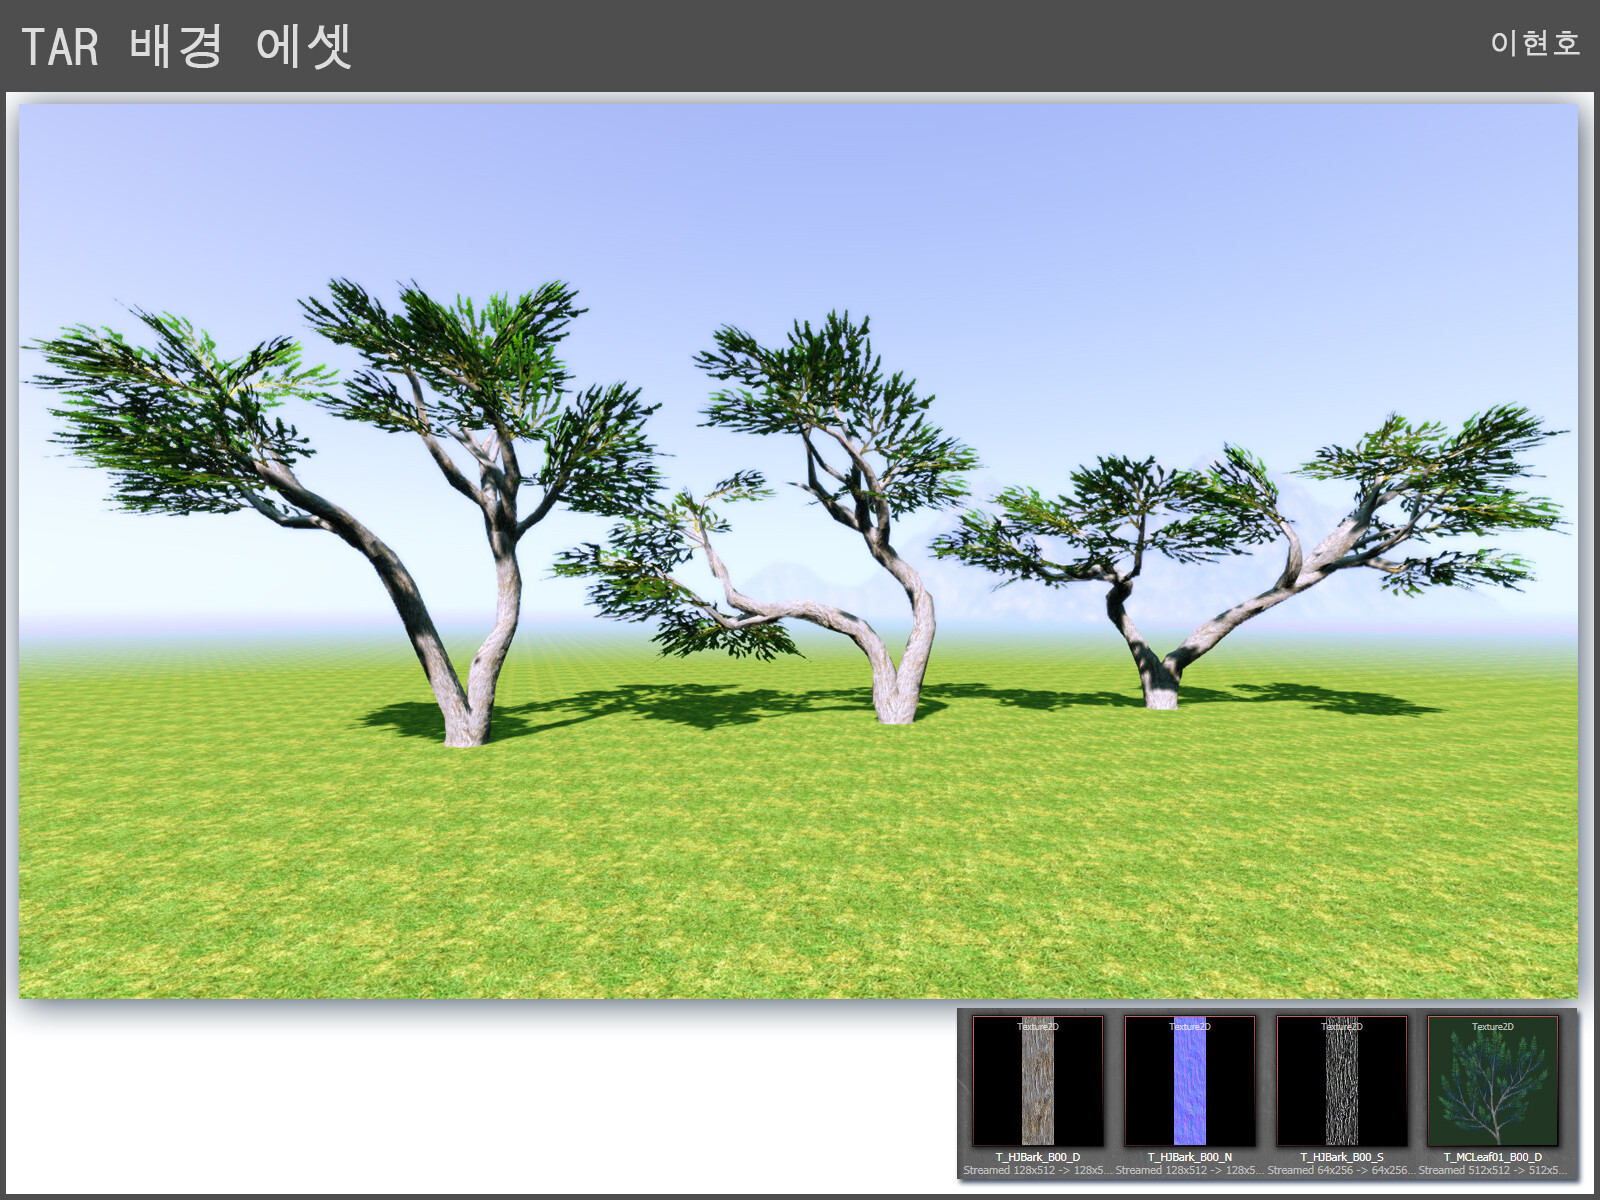Click the Texture2D label on the normal map
Image resolution: width=1600 pixels, height=1200 pixels.
(x=1192, y=1027)
